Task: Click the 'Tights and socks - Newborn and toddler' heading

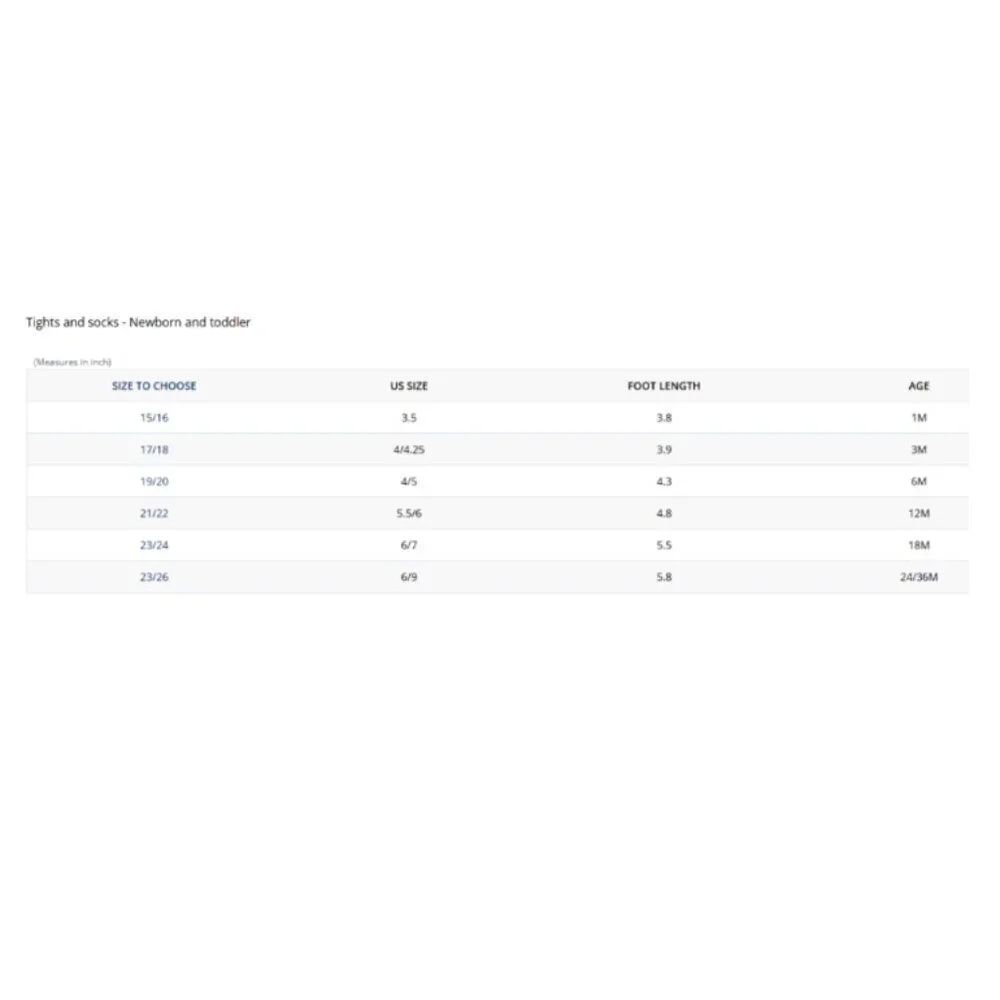Action: pos(138,322)
